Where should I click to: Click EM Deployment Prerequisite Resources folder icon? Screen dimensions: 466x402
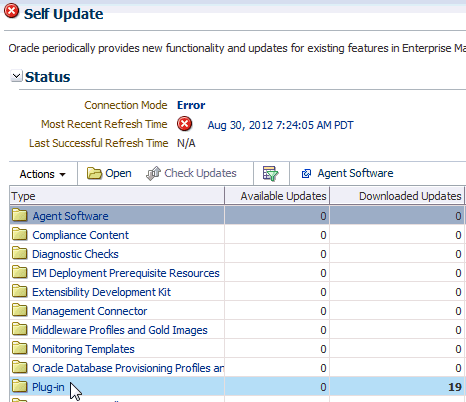[x=20, y=272]
